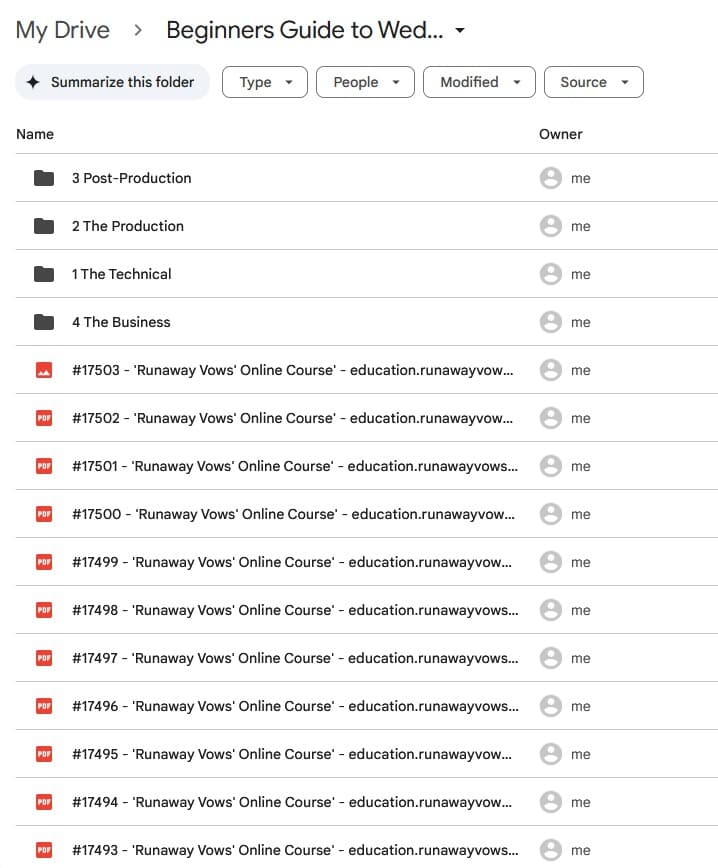Click the folder icon beside 1 The Technical

pos(44,274)
